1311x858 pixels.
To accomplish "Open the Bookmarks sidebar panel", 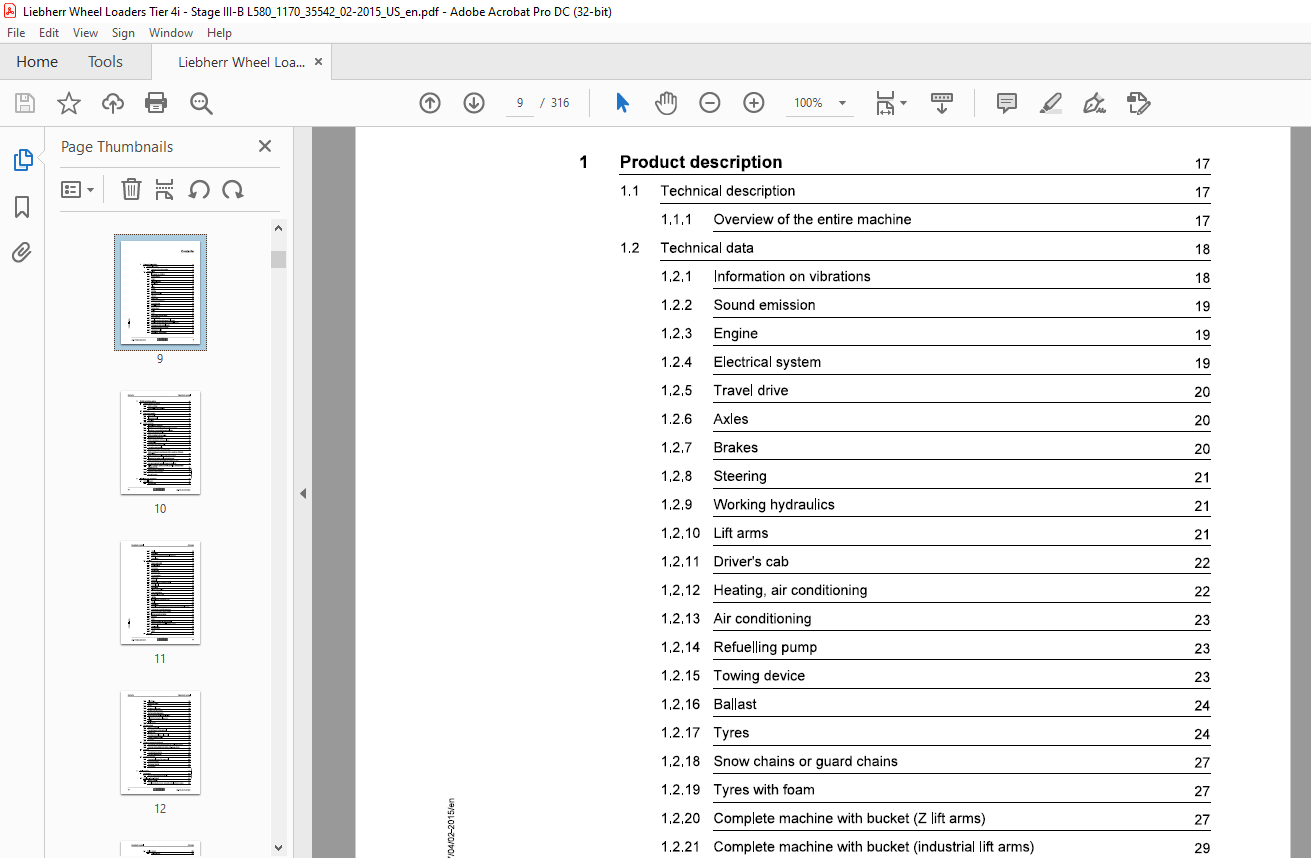I will click(x=22, y=207).
